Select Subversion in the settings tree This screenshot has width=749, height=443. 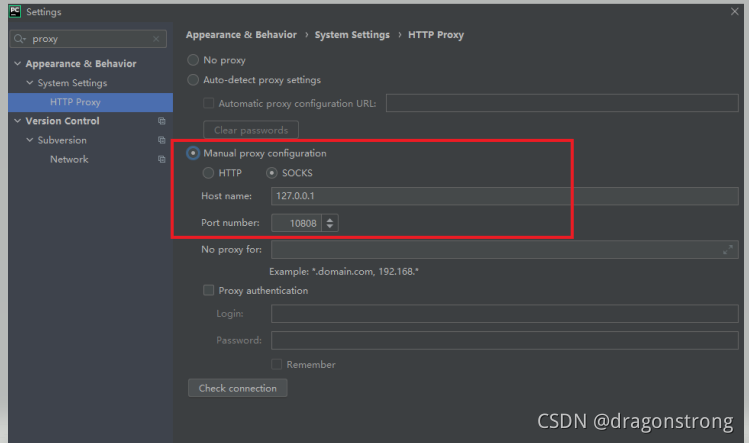(x=62, y=140)
